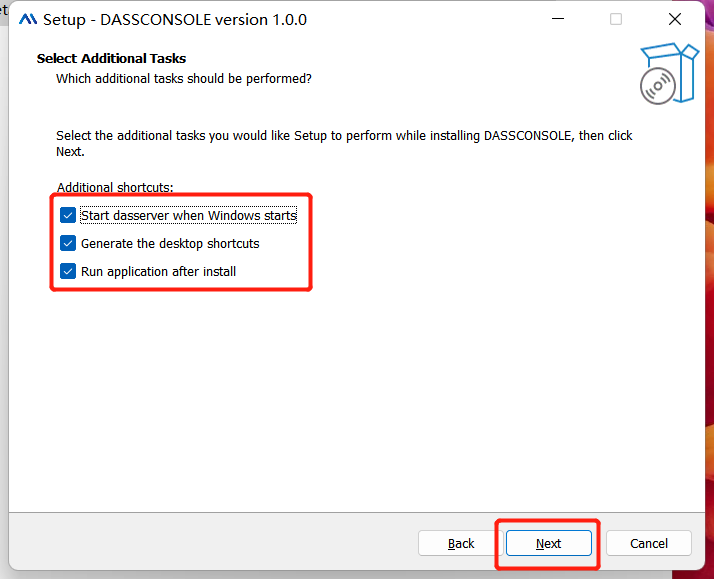Screen dimensions: 714x579
Task: Uncheck Start dasserver when Windows starts
Action: coord(68,215)
